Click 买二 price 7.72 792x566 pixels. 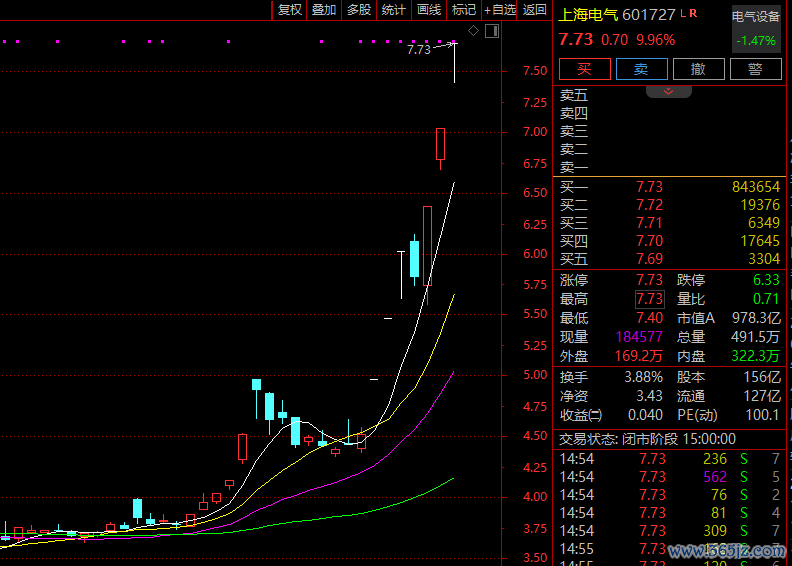[x=649, y=205]
